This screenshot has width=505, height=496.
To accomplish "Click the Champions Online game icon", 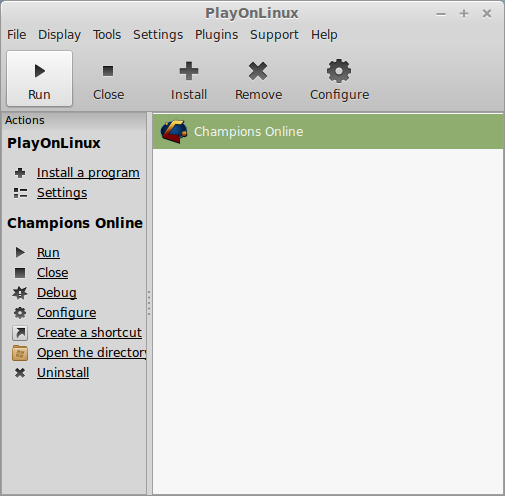I will (x=174, y=132).
